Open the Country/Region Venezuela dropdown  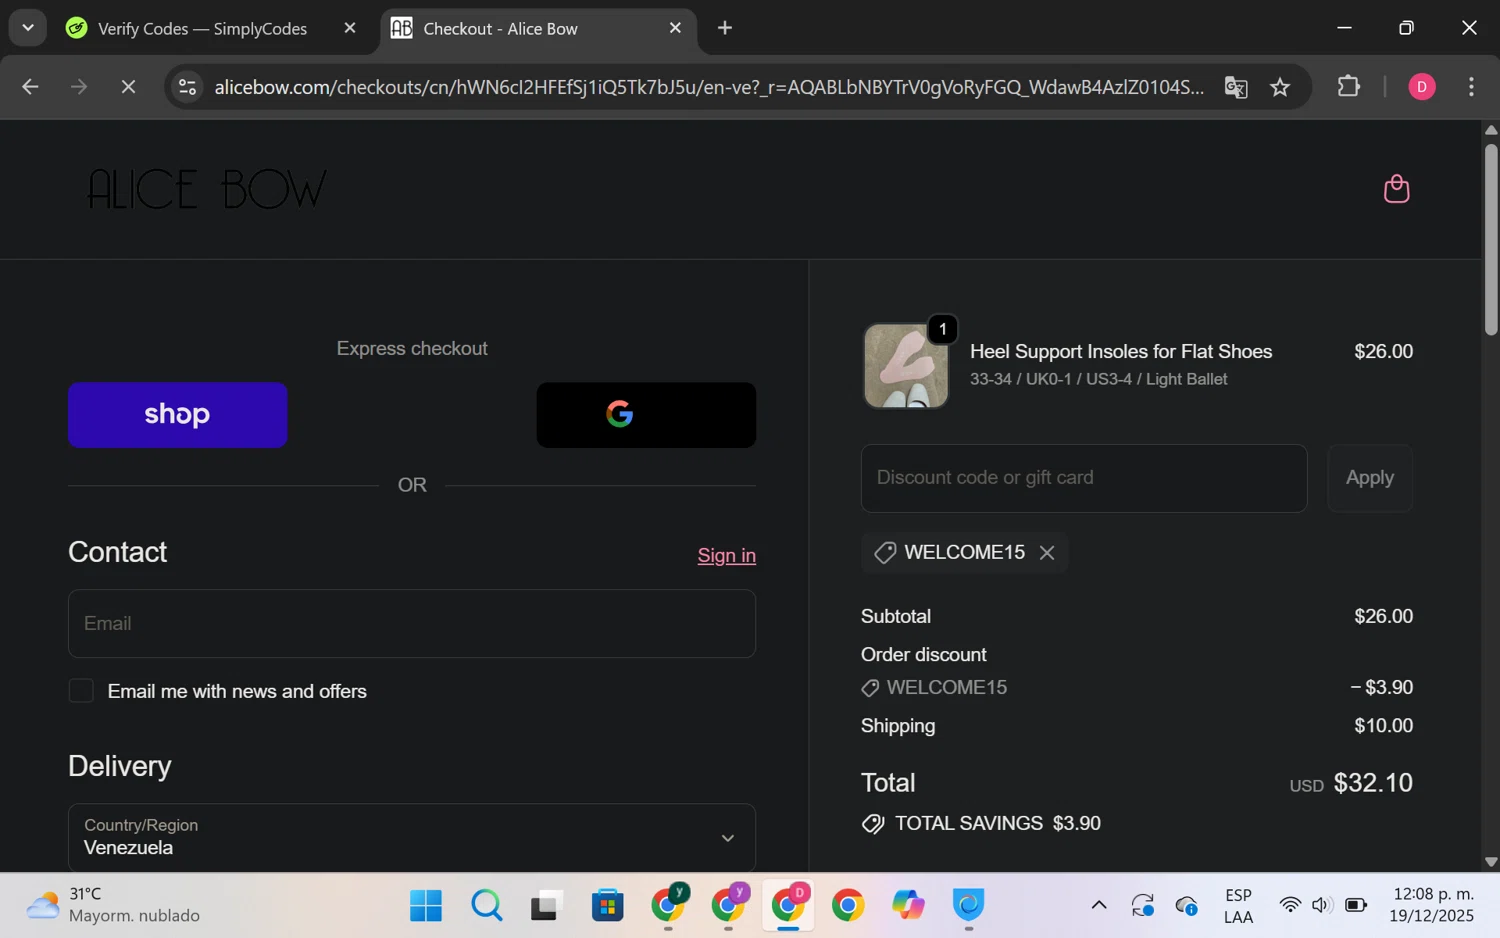click(412, 837)
